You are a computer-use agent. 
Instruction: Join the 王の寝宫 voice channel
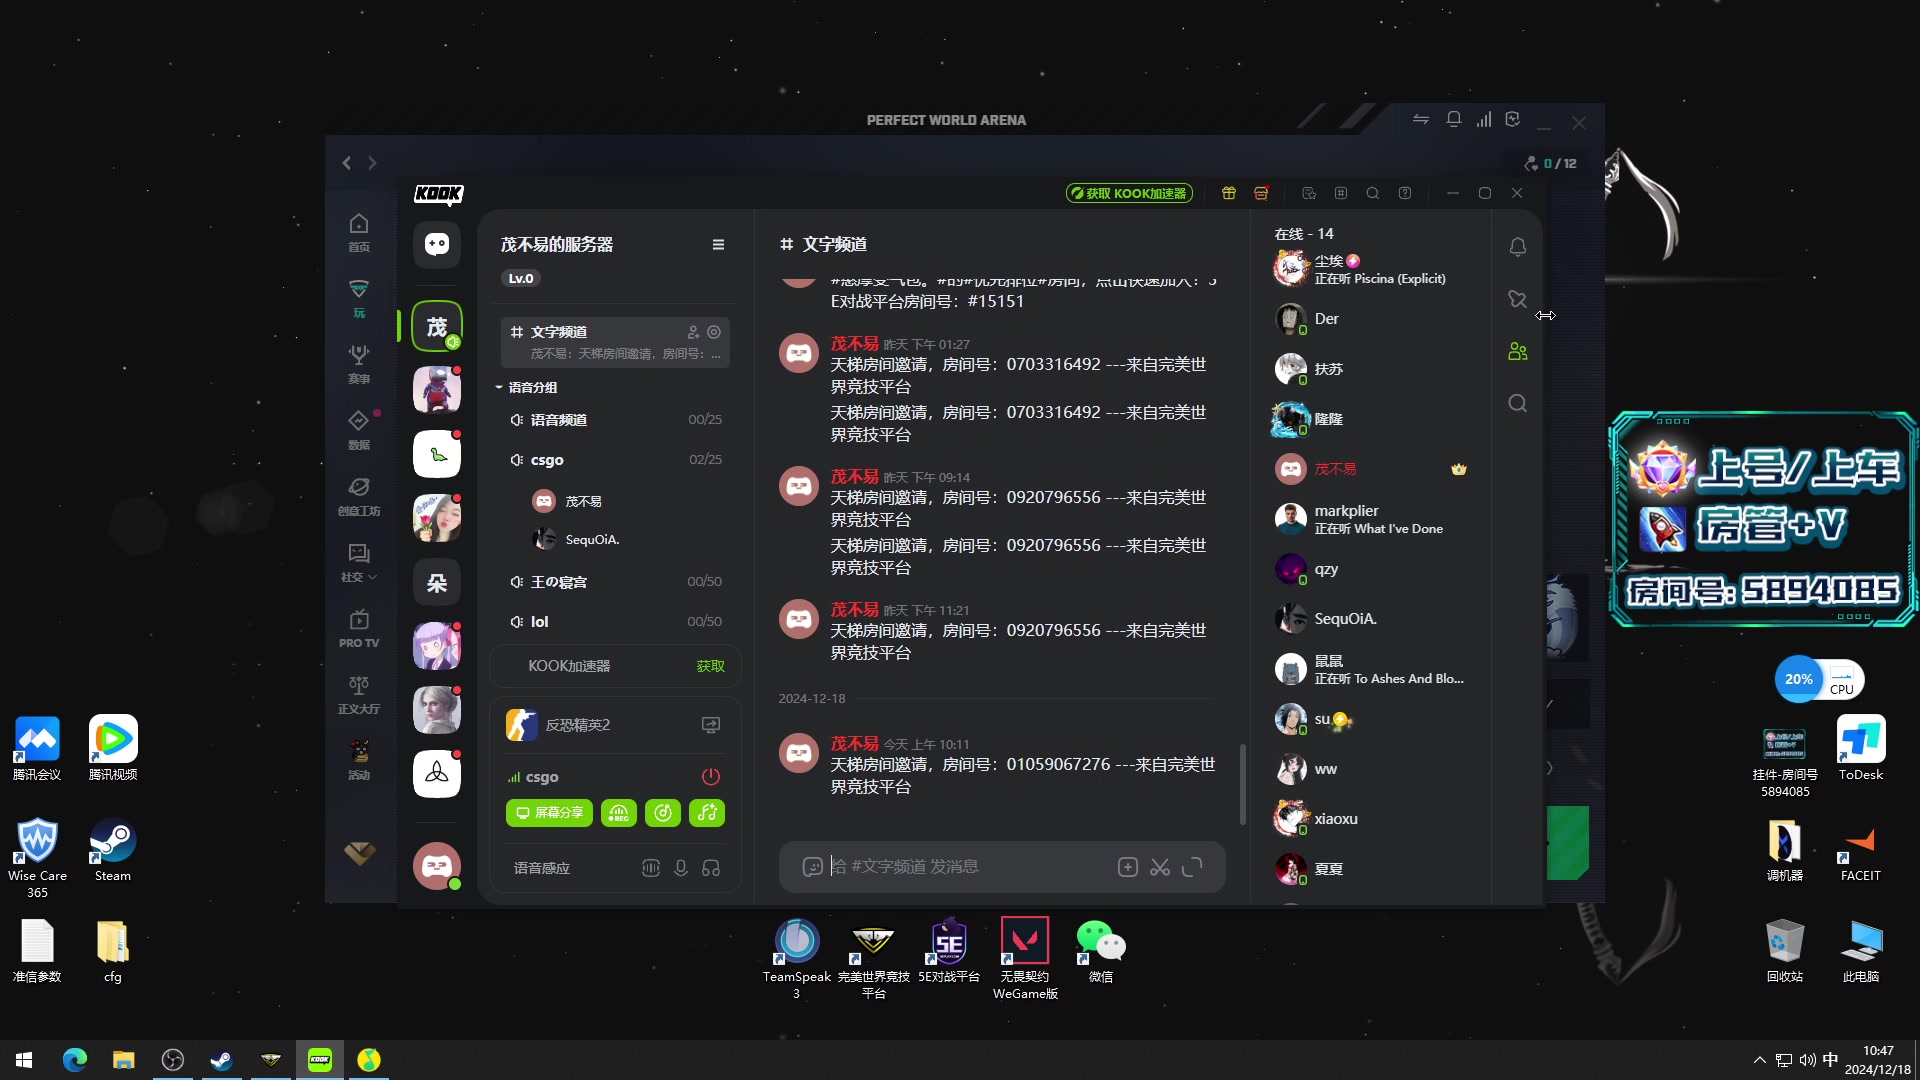click(x=615, y=582)
